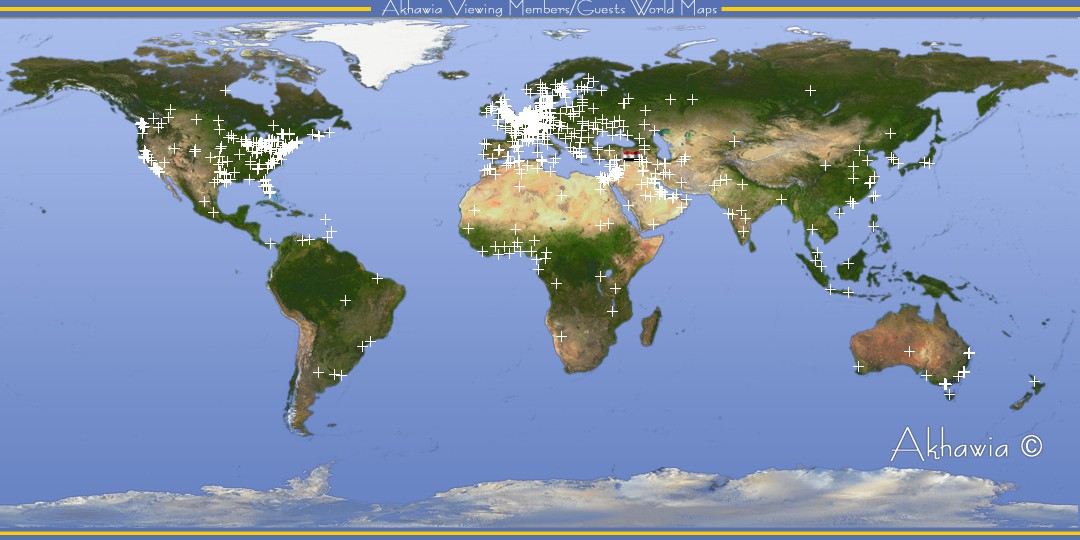Viewport: 1080px width, 540px height.
Task: Select the marker in central Australia
Action: [909, 351]
